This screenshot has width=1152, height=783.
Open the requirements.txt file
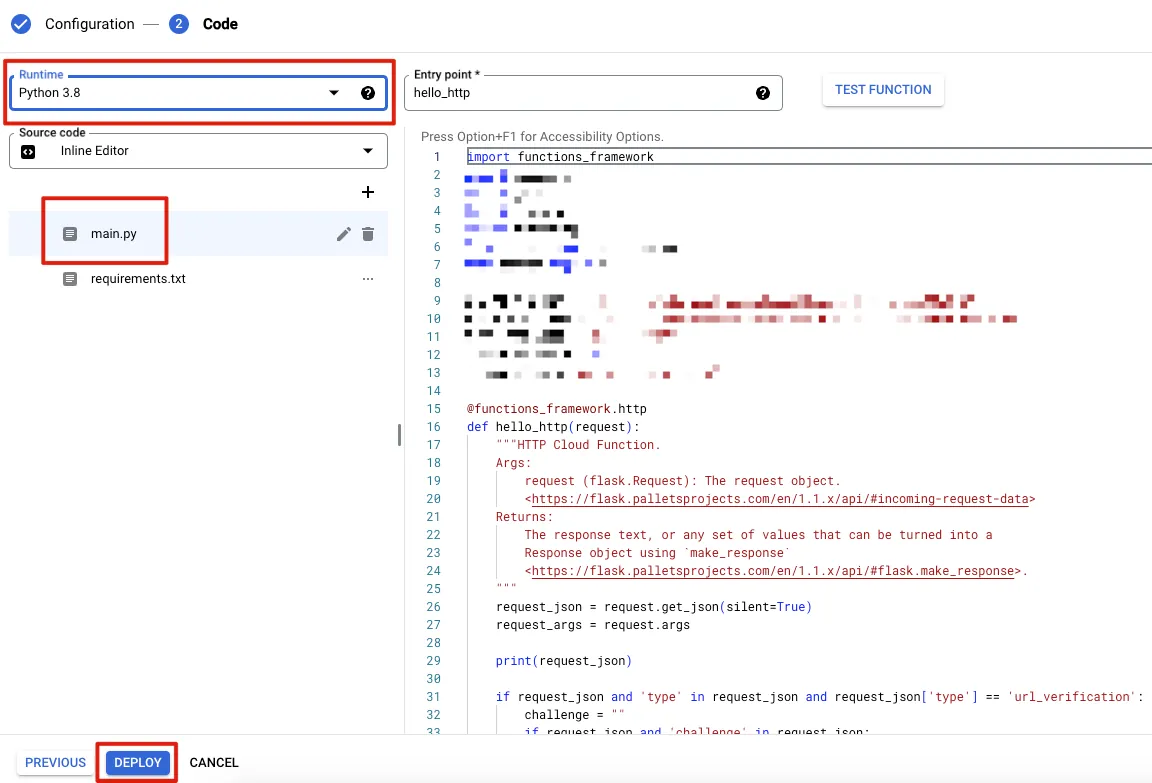pyautogui.click(x=137, y=279)
